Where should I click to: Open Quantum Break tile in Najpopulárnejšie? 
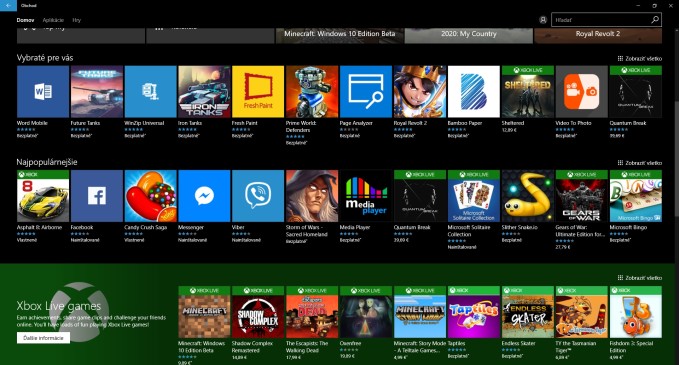420,196
